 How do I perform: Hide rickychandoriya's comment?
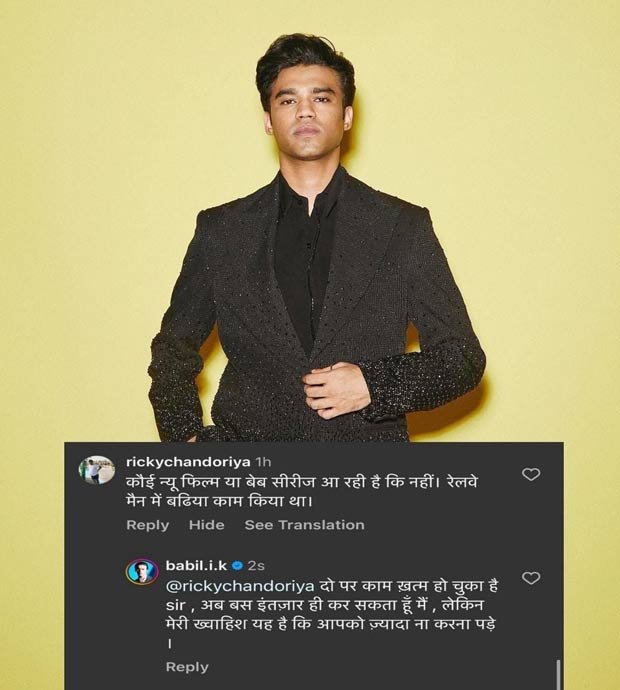(206, 525)
